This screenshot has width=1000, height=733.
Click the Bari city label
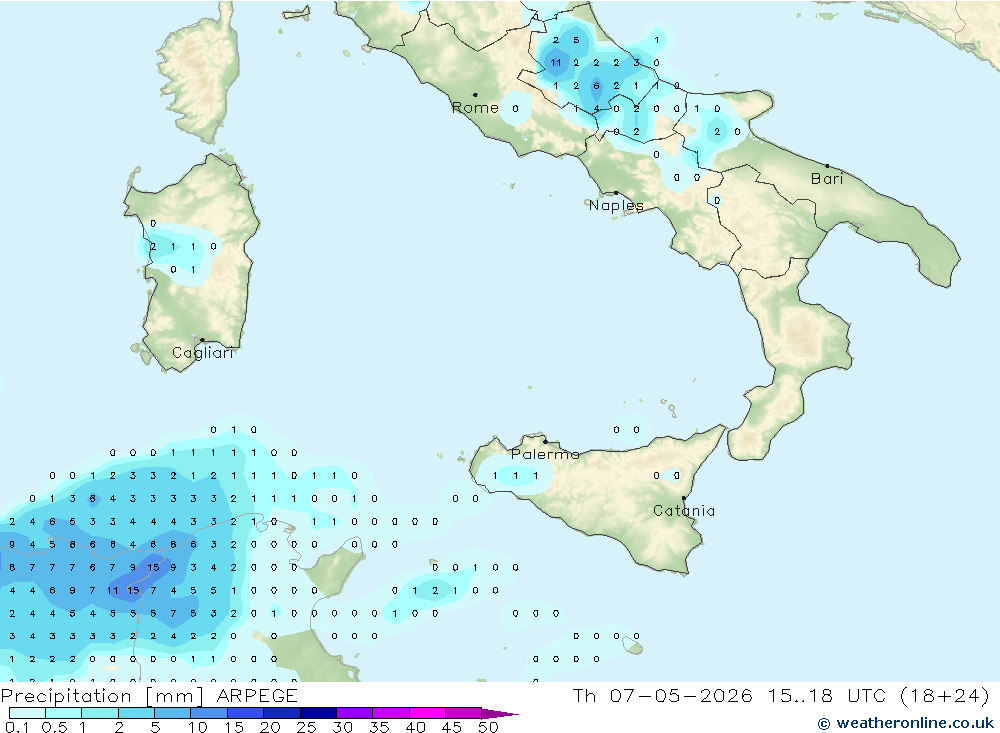click(x=827, y=179)
